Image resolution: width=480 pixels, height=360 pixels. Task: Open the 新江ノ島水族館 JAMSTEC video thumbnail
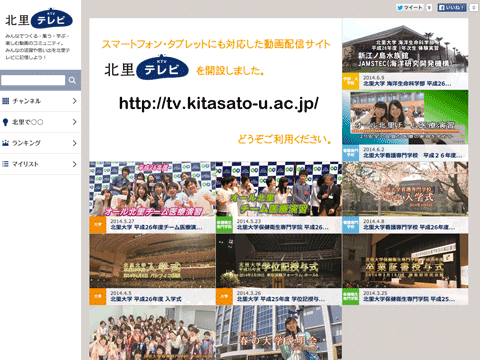tap(405, 46)
